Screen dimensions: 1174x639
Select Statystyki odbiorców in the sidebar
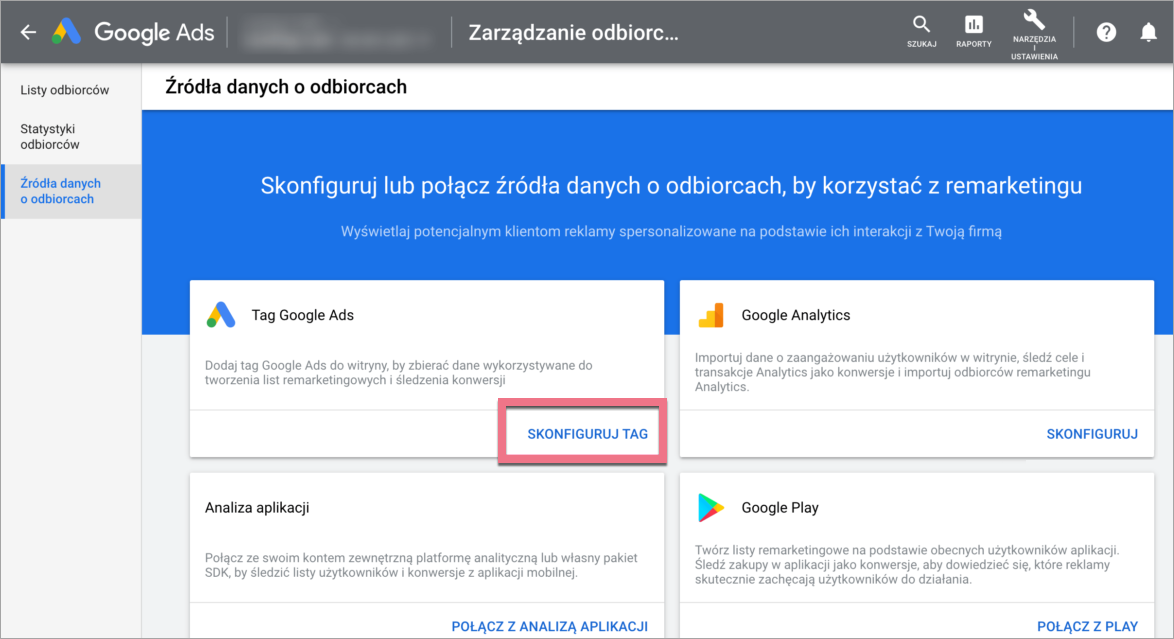(x=50, y=137)
